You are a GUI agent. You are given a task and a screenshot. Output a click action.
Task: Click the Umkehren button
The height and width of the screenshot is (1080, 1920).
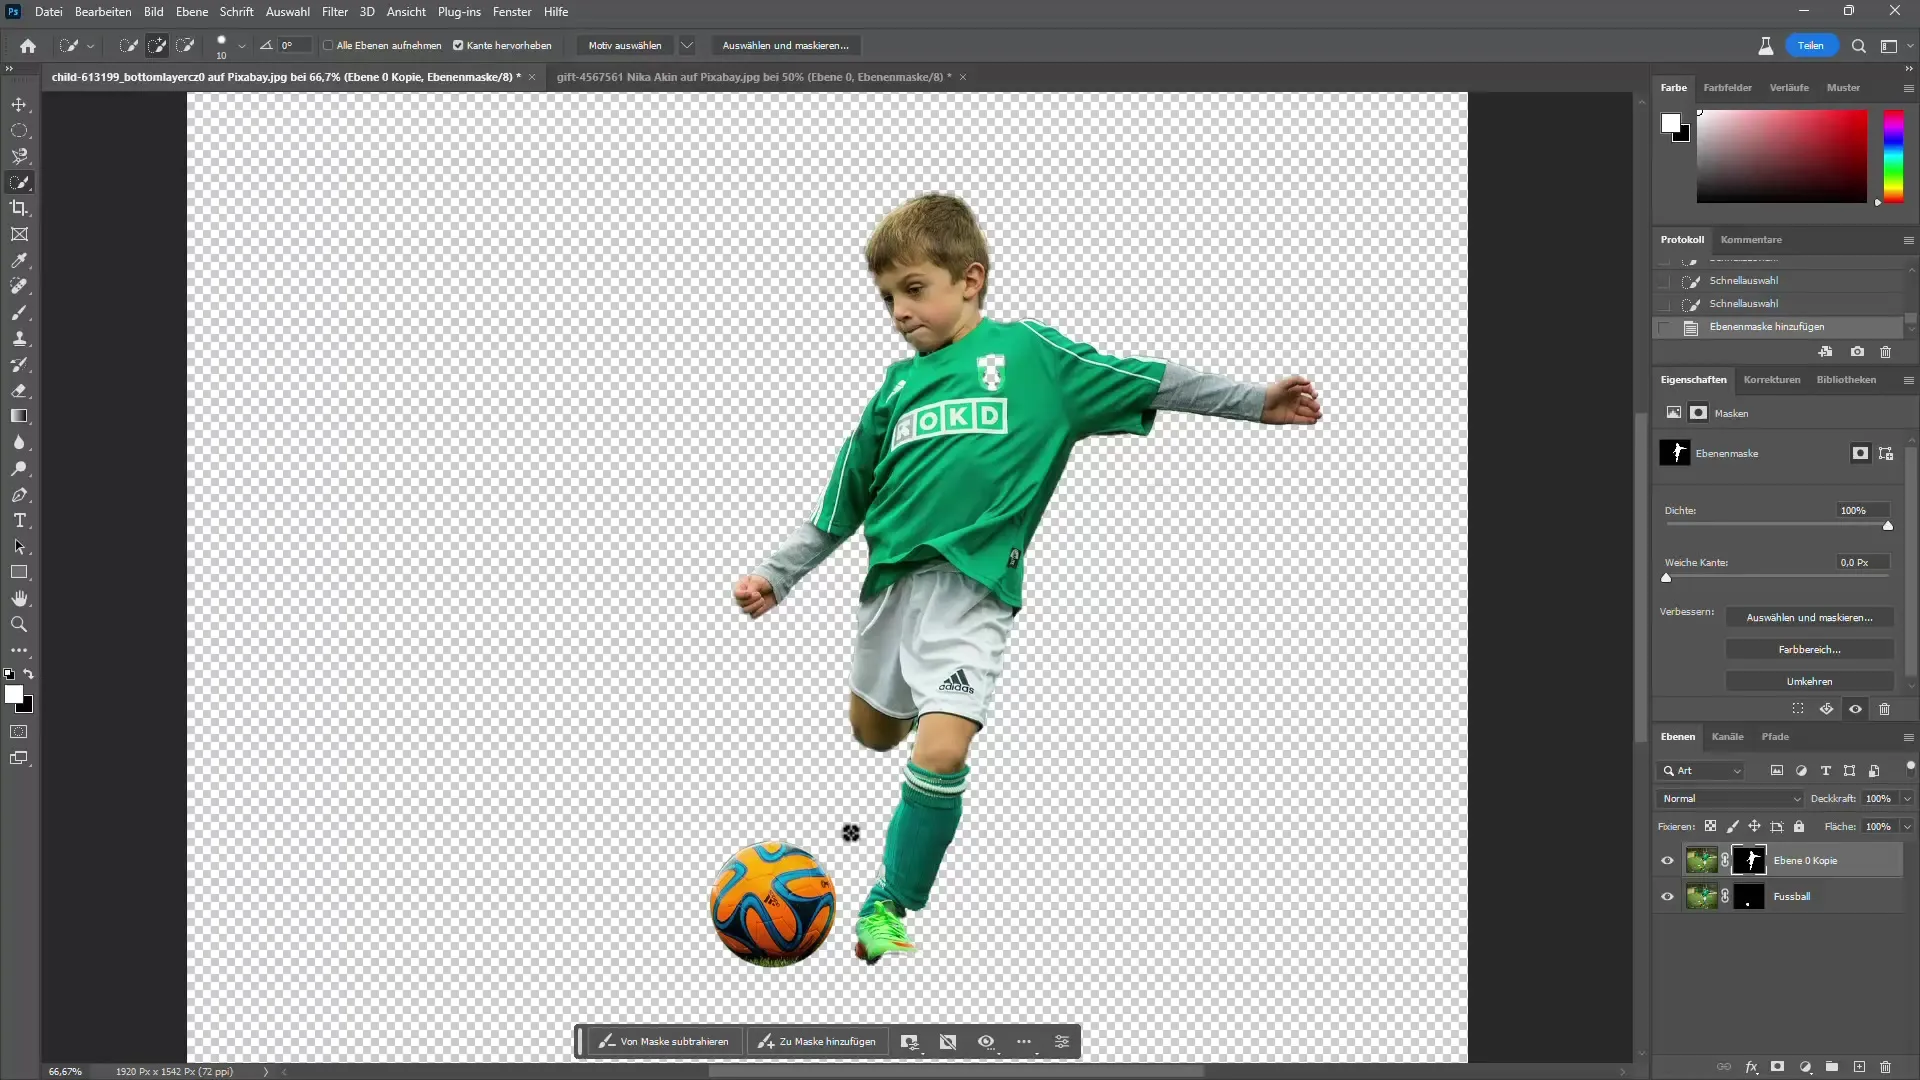click(x=1809, y=682)
